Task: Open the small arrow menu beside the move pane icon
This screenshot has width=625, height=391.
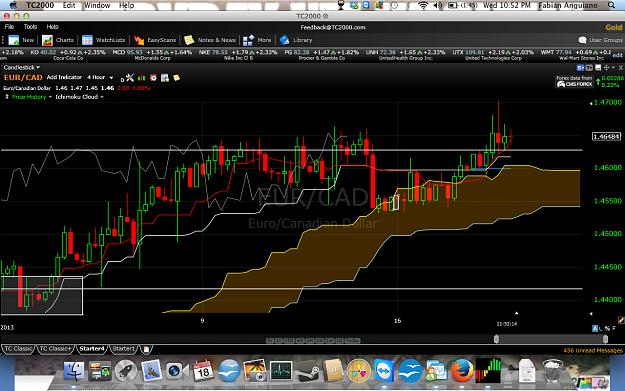Action: 613,68
